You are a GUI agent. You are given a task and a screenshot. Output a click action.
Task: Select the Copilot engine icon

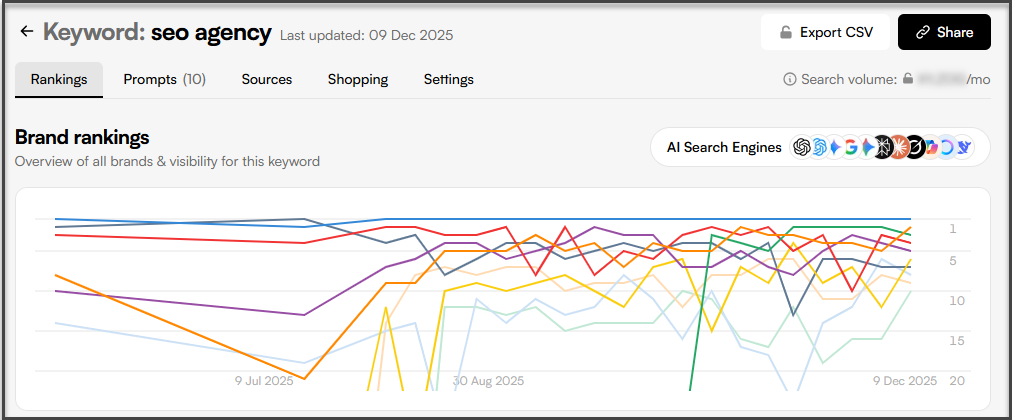pyautogui.click(x=931, y=147)
